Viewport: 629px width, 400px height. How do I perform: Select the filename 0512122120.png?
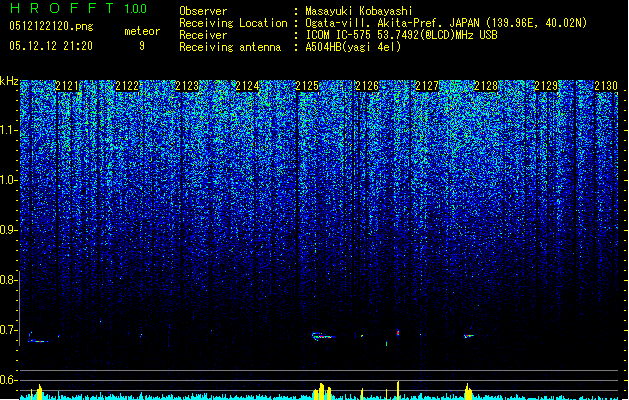pyautogui.click(x=51, y=26)
